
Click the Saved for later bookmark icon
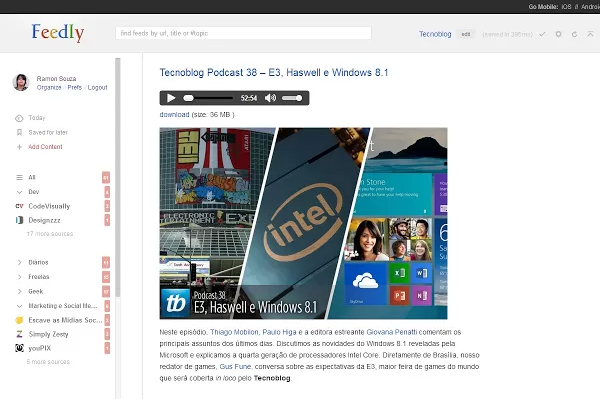[19, 132]
